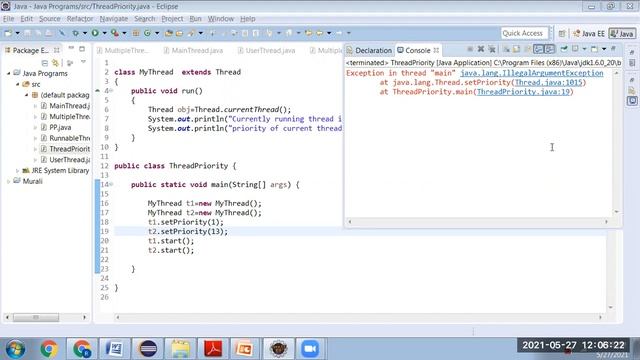Click the Open Task folder toolbar icon
640x360 pixels.
(180, 33)
